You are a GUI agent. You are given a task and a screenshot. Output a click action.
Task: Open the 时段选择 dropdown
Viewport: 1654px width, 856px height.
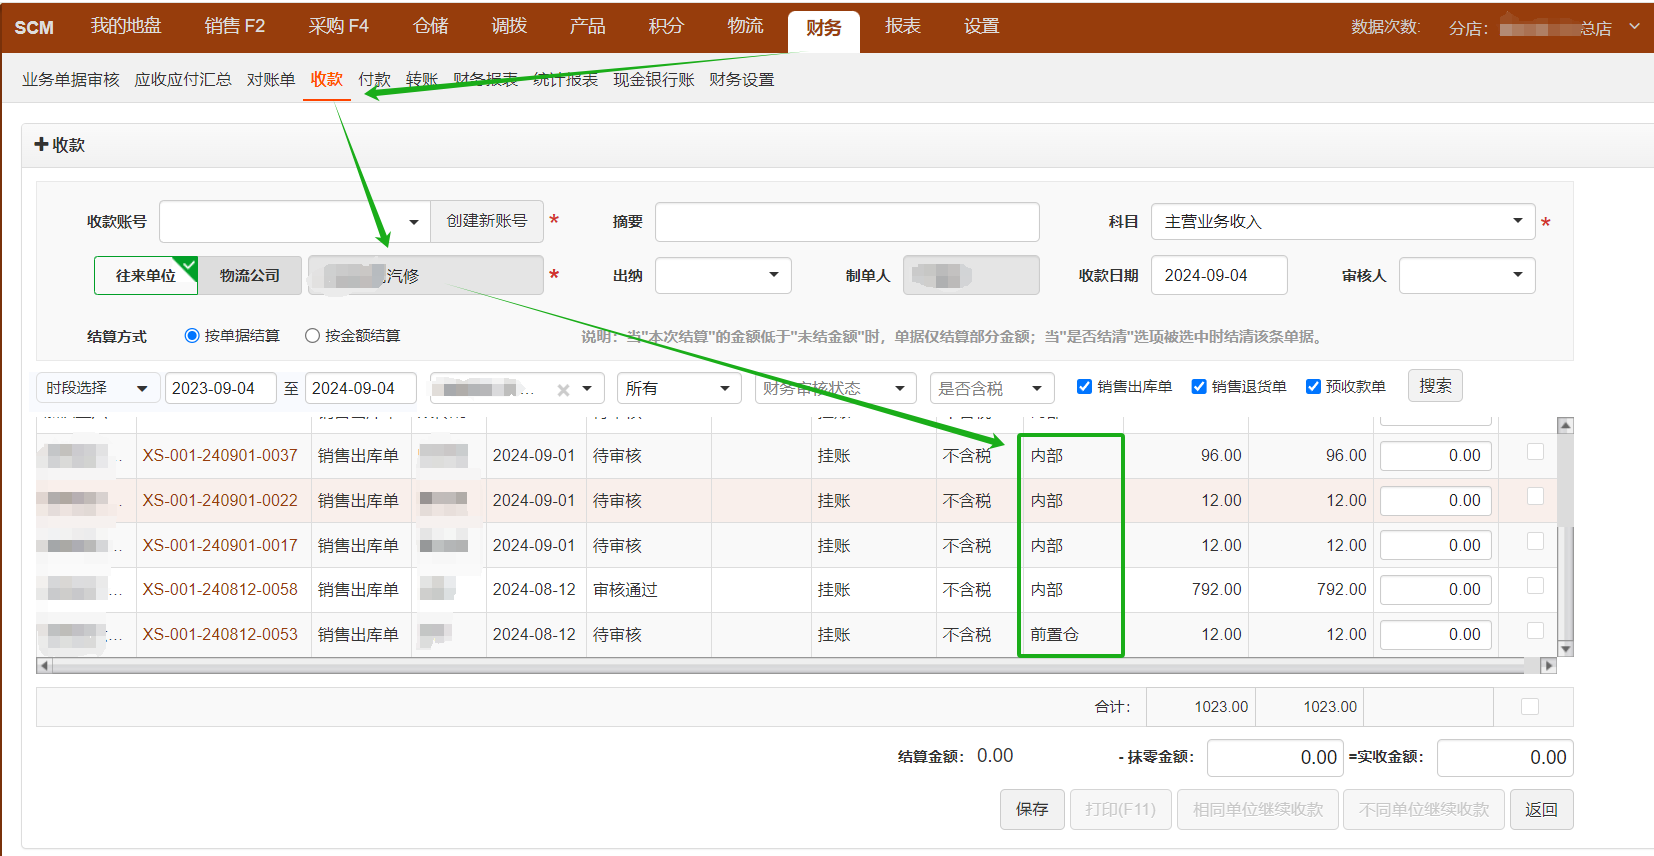point(97,388)
